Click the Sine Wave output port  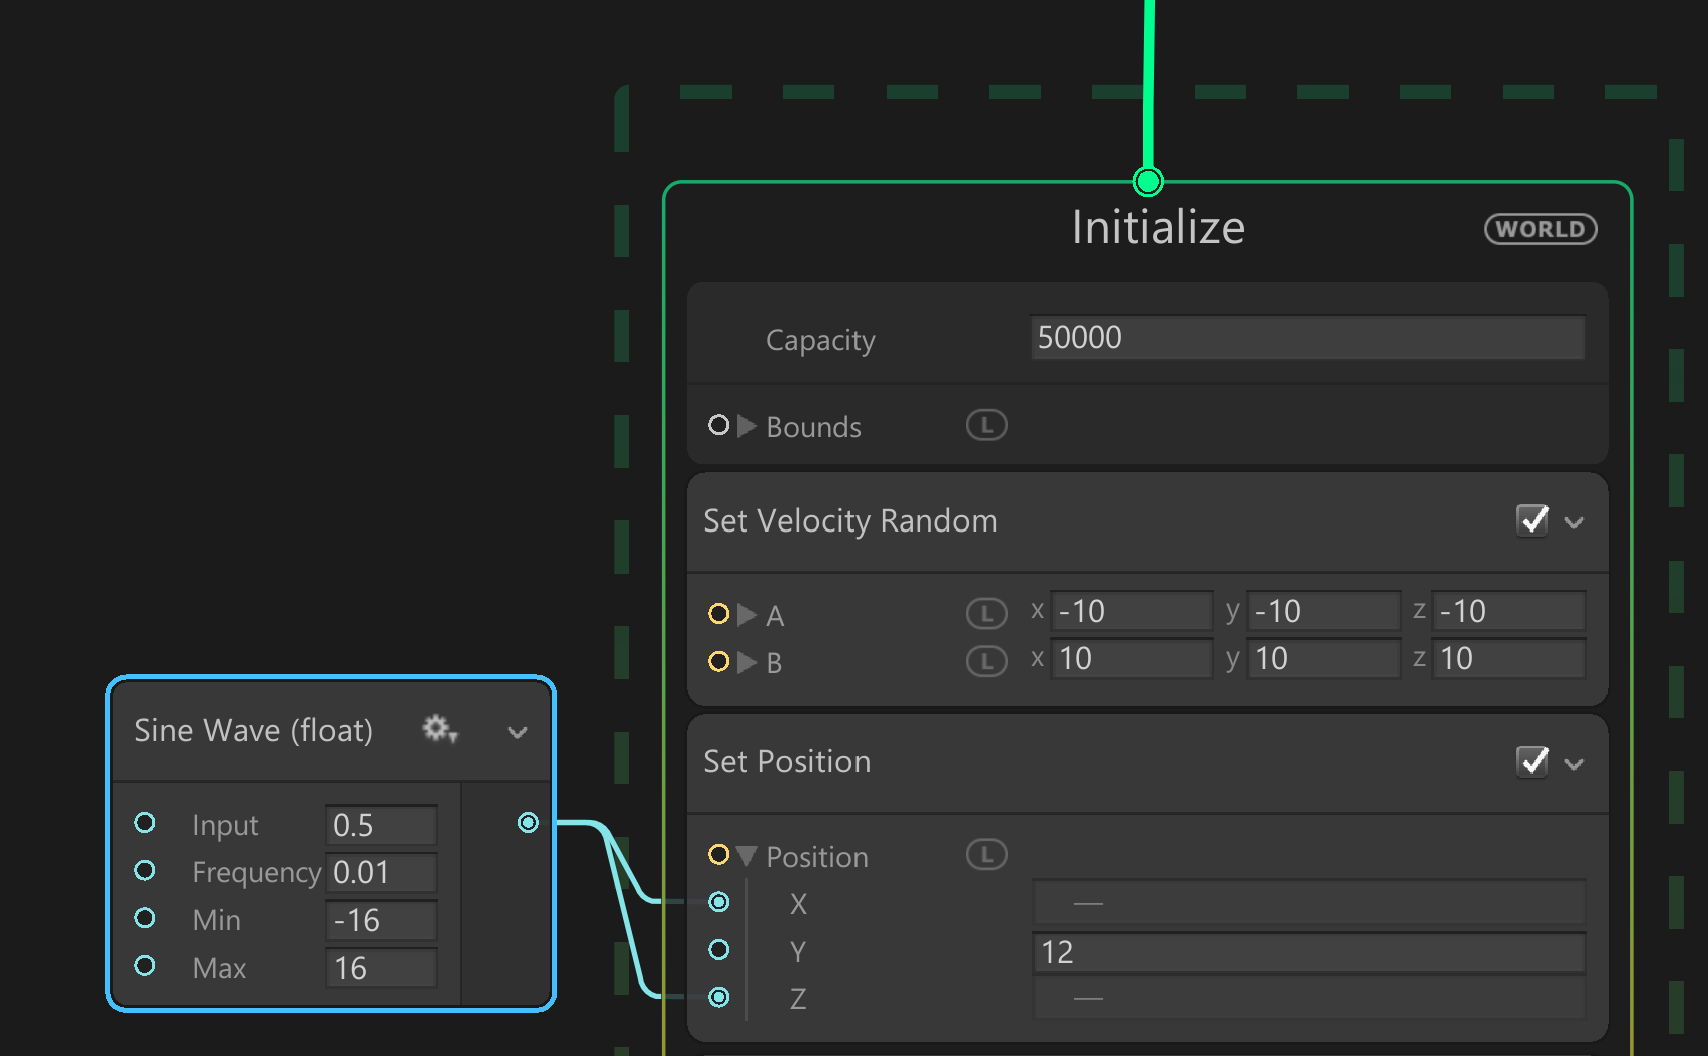(528, 822)
